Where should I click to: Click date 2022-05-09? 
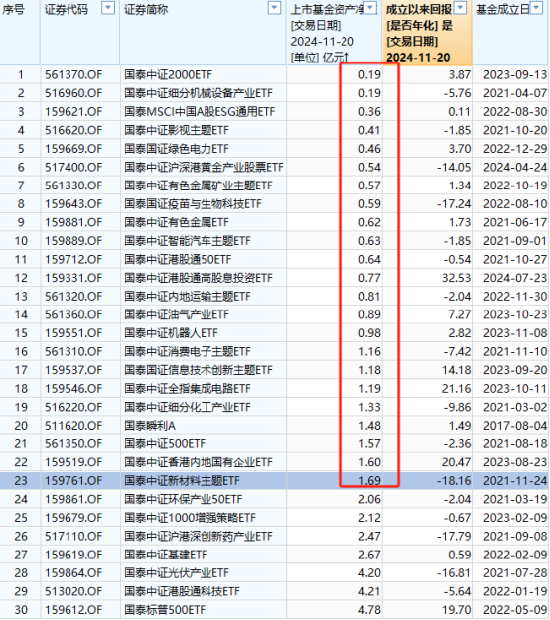(x=515, y=610)
